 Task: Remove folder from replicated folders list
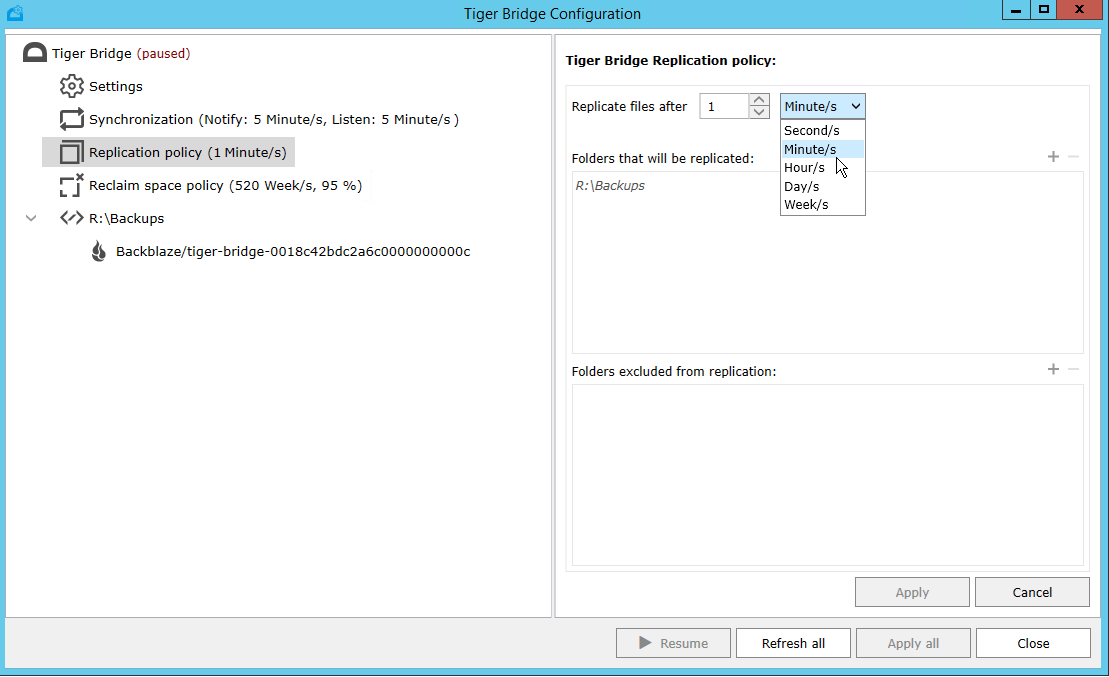point(1074,157)
